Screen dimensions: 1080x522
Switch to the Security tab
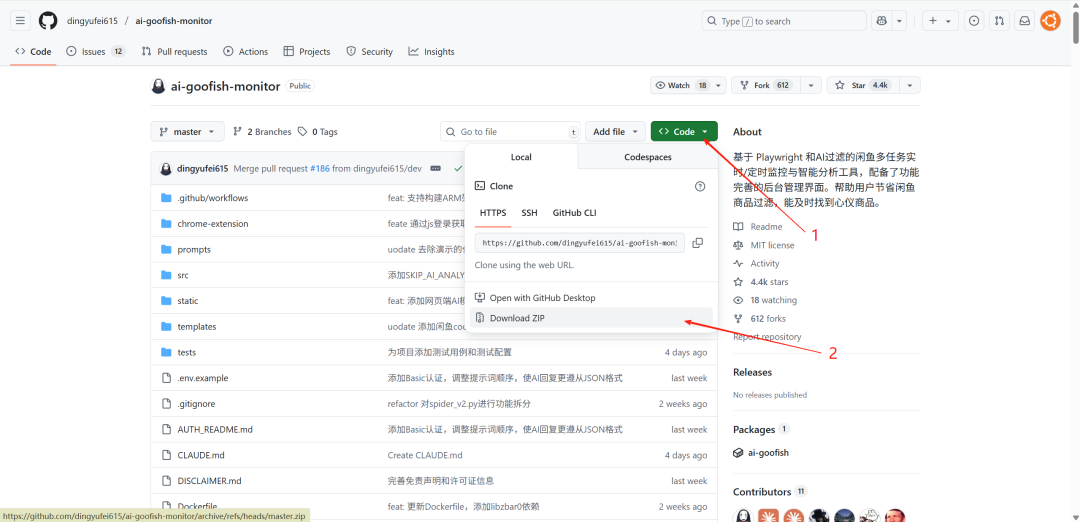(x=369, y=52)
